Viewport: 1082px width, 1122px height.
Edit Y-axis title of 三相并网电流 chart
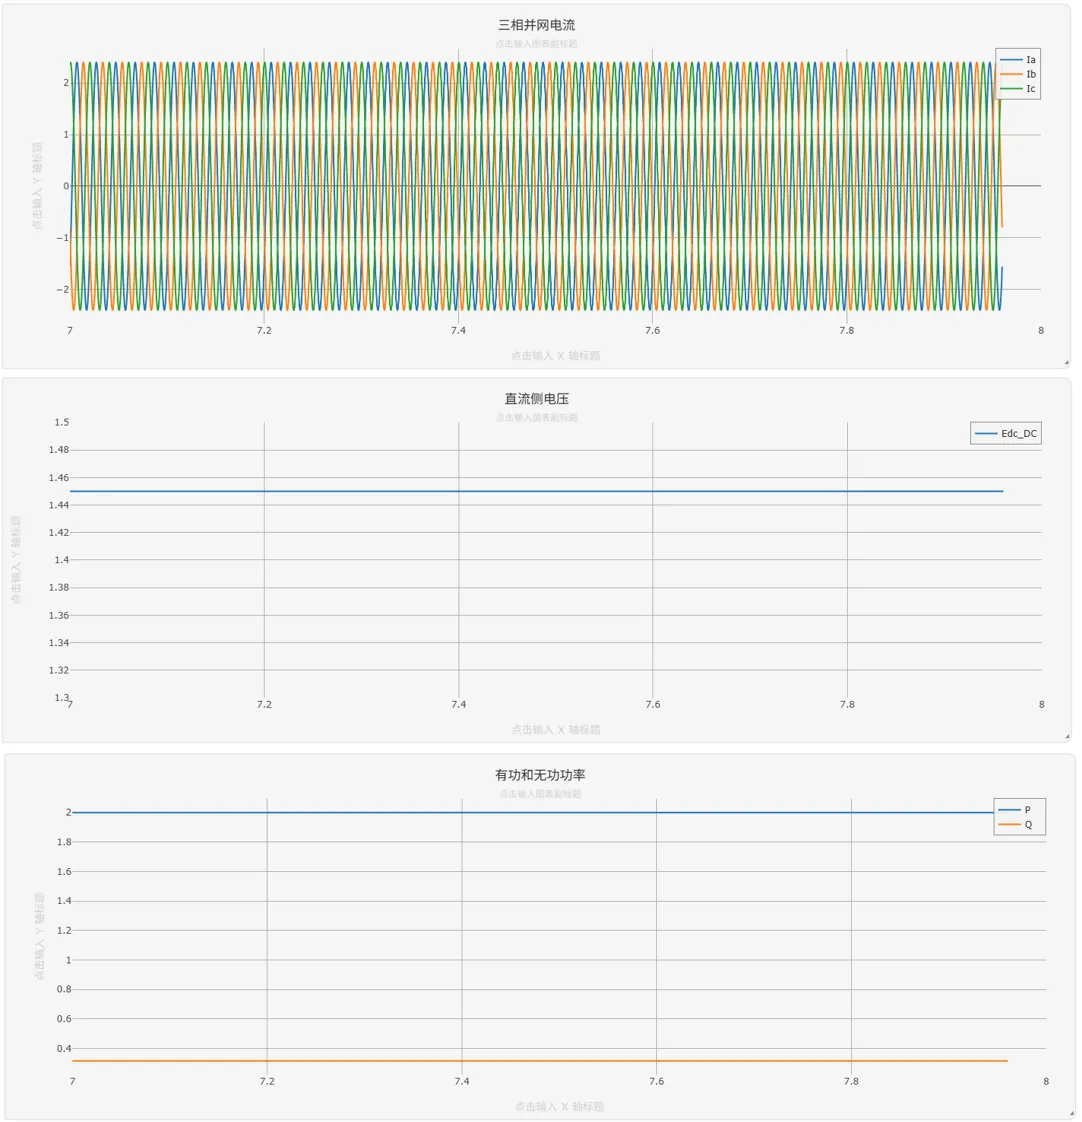[x=37, y=186]
